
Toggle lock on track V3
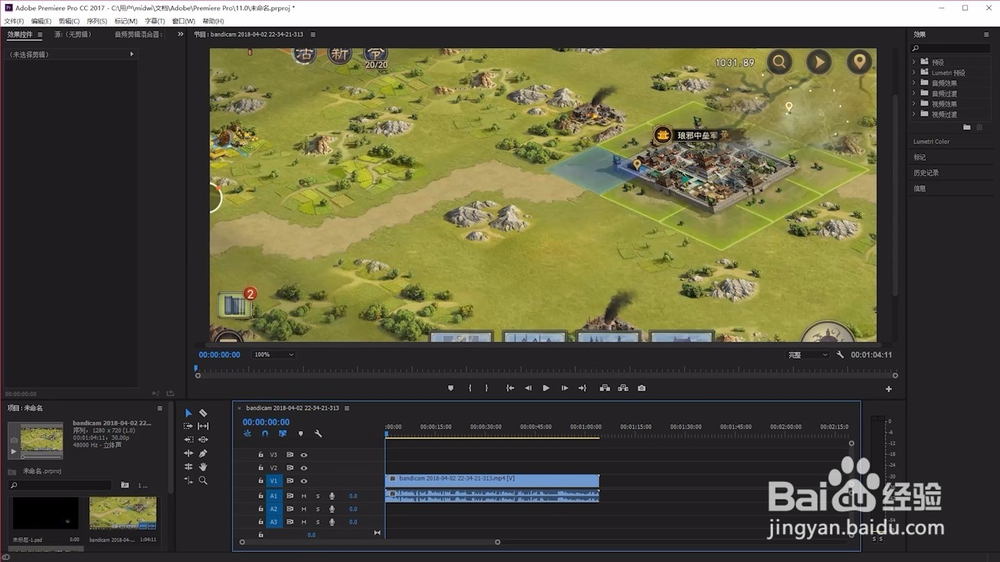261,455
